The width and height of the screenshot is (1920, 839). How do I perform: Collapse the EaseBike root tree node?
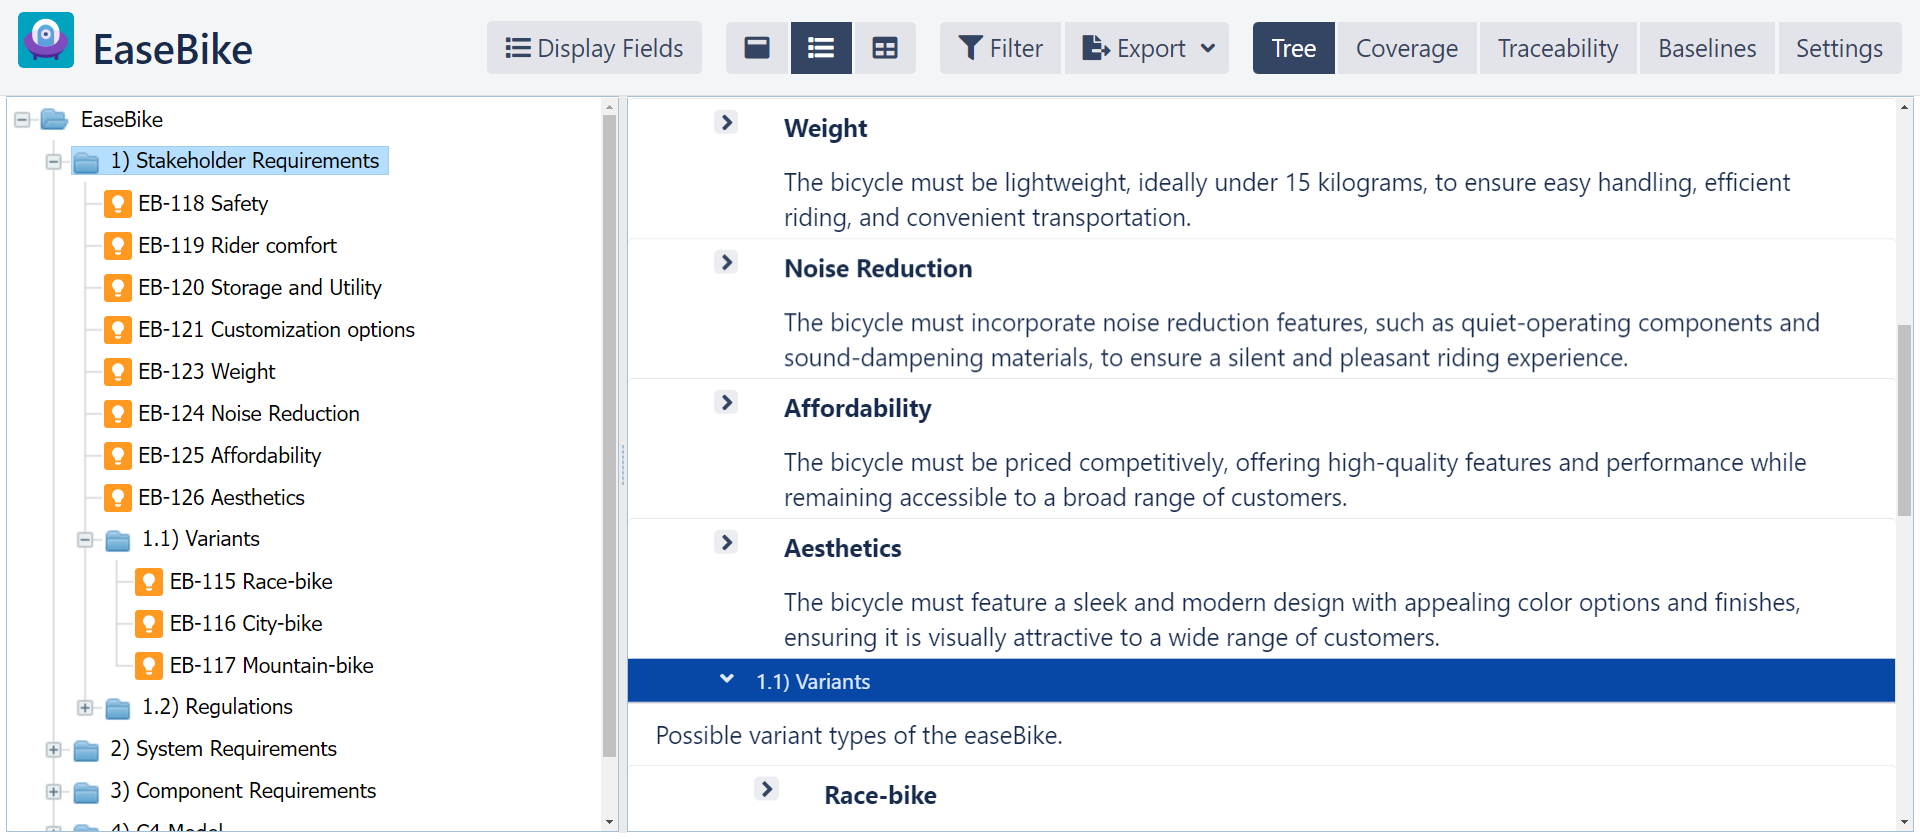tap(22, 120)
